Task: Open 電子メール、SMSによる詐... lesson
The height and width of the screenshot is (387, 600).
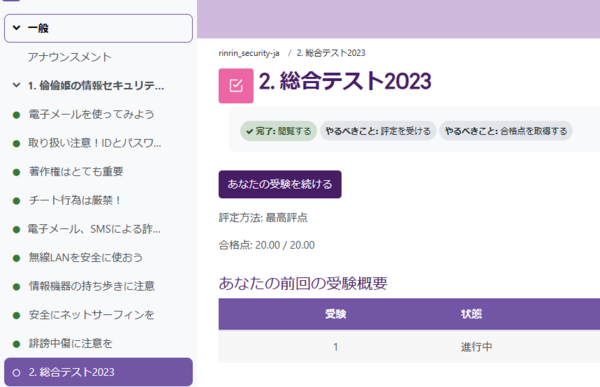Action: tap(95, 229)
